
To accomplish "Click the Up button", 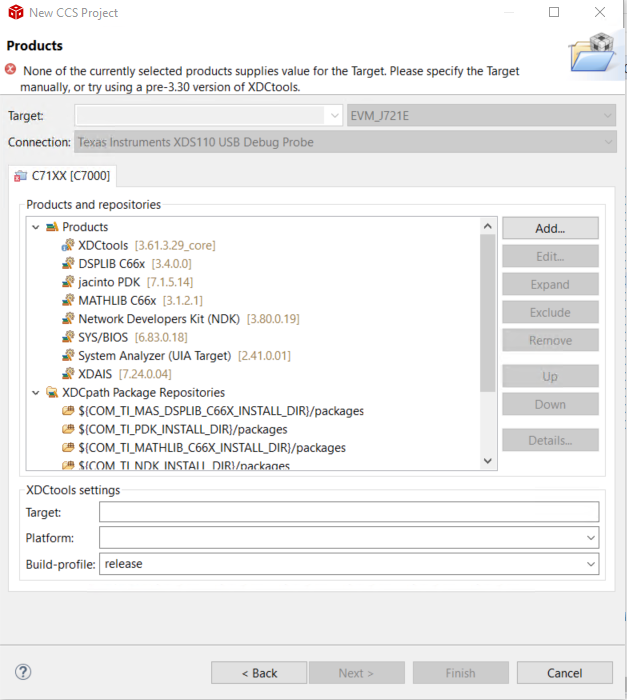I will pyautogui.click(x=550, y=376).
